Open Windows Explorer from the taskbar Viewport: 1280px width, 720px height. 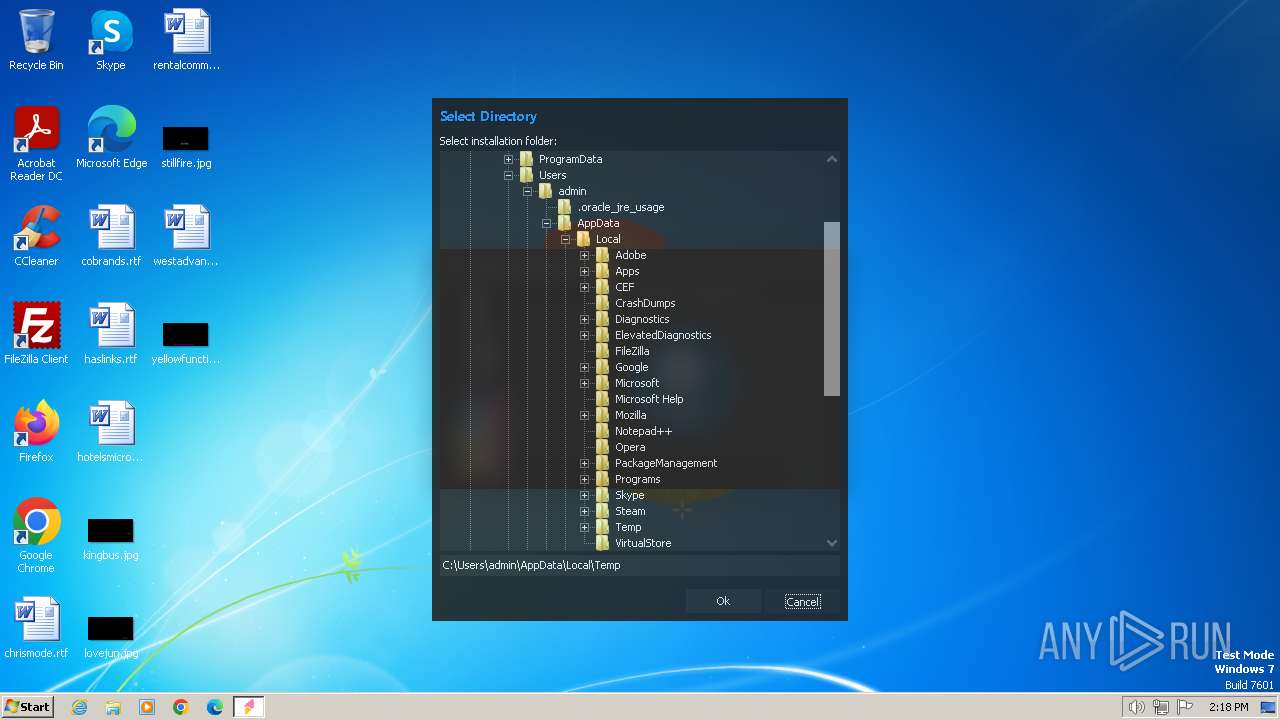click(x=113, y=707)
